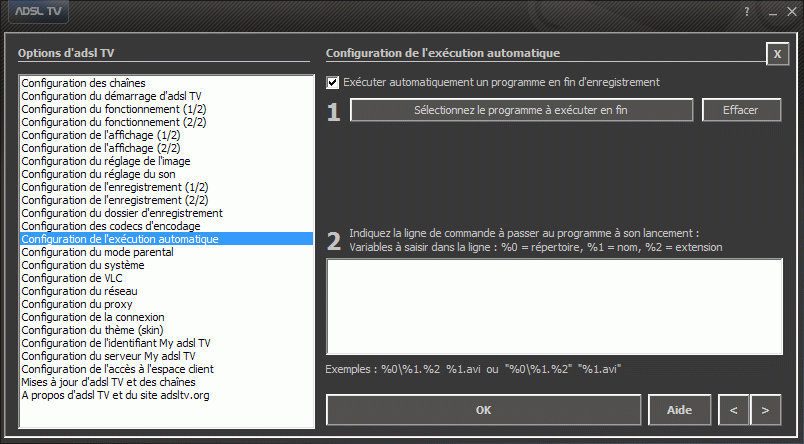Open Mises à jour d'adsl TV et des chaînes
Screen dimensions: 804x444
coord(167,382)
